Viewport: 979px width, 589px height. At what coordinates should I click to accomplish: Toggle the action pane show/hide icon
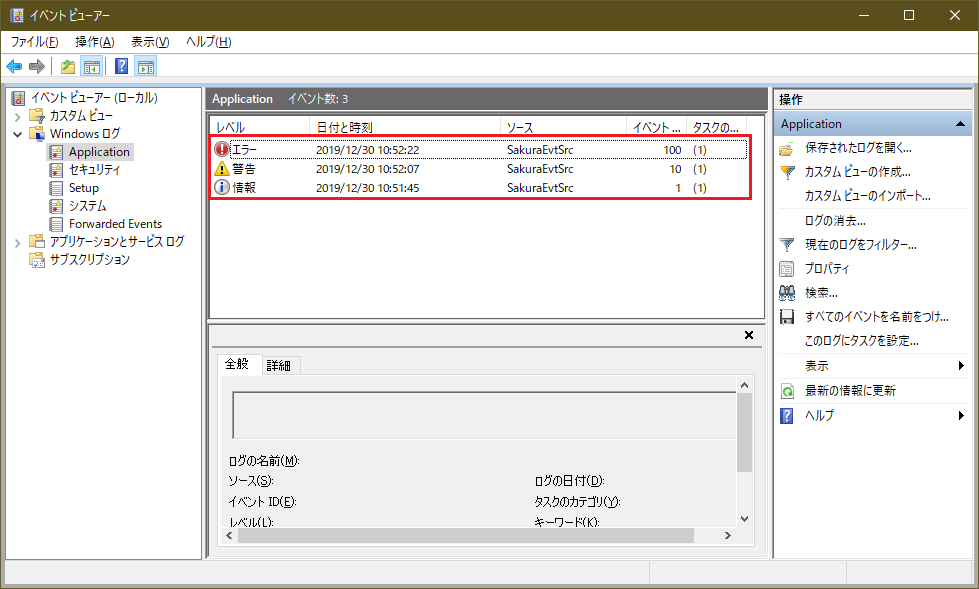[146, 67]
